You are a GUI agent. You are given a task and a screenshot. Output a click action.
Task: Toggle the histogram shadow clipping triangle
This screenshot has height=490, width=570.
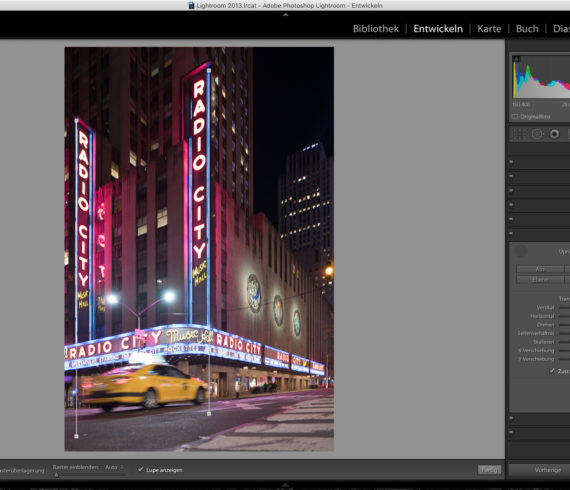coord(516,58)
